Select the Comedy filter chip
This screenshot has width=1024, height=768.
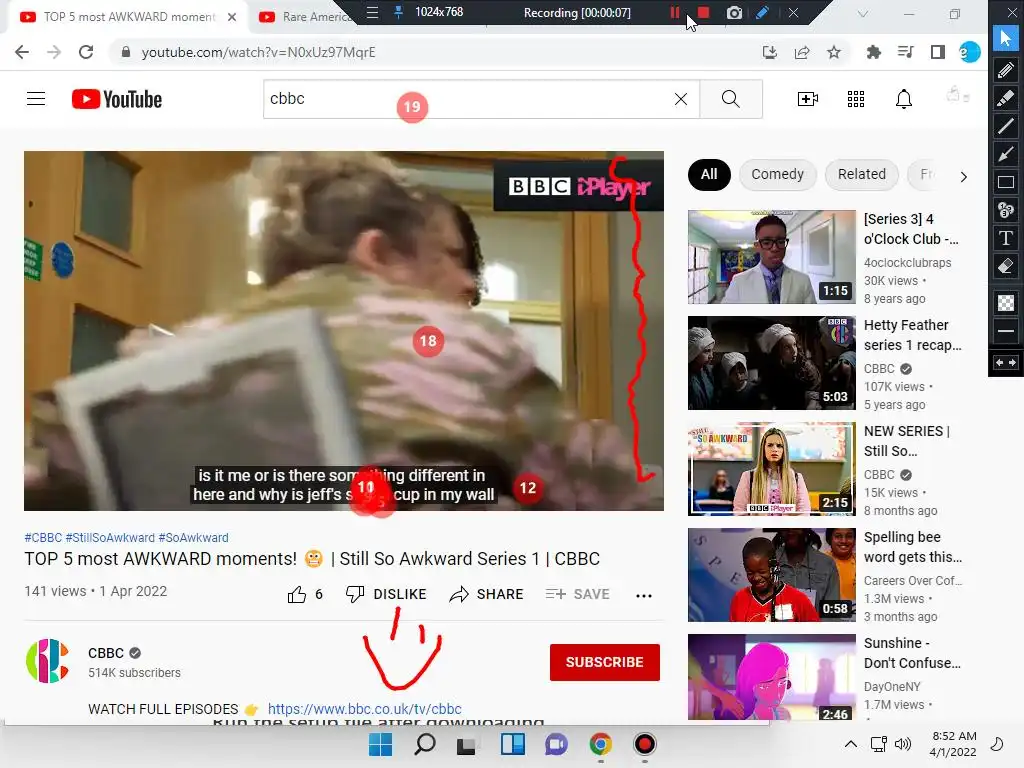point(778,175)
